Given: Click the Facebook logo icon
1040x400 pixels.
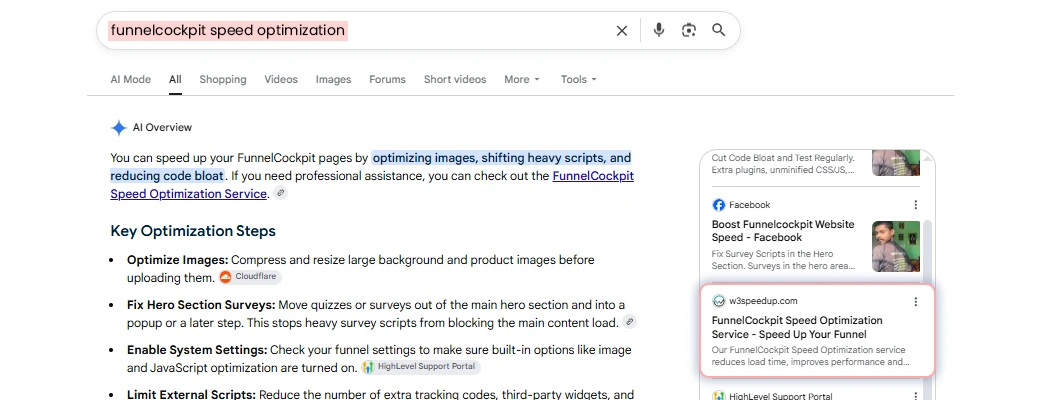Looking at the screenshot, I should click(x=718, y=205).
